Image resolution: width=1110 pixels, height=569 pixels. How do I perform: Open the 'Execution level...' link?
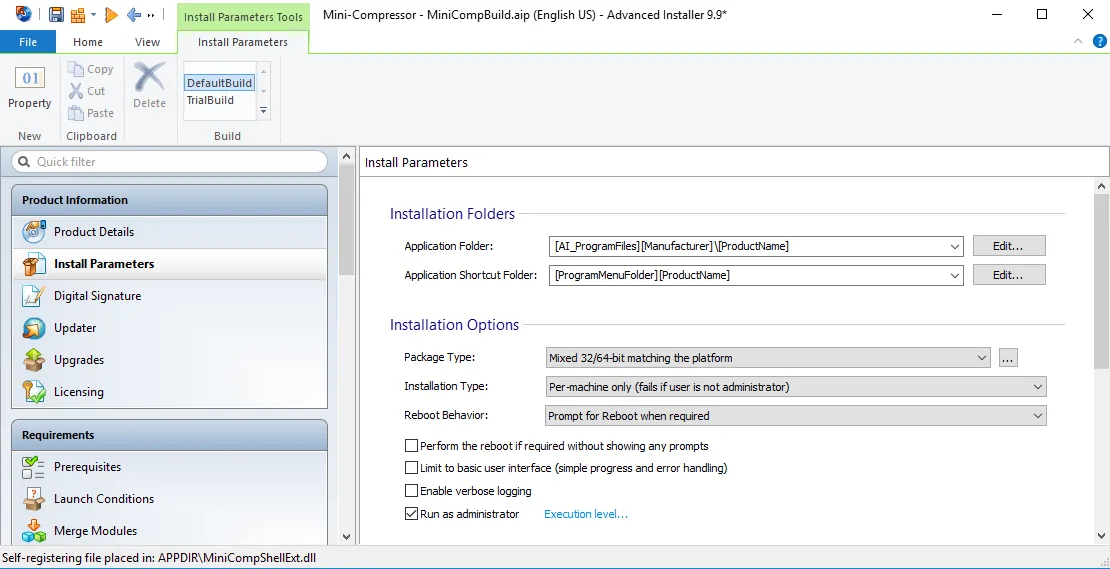point(585,514)
